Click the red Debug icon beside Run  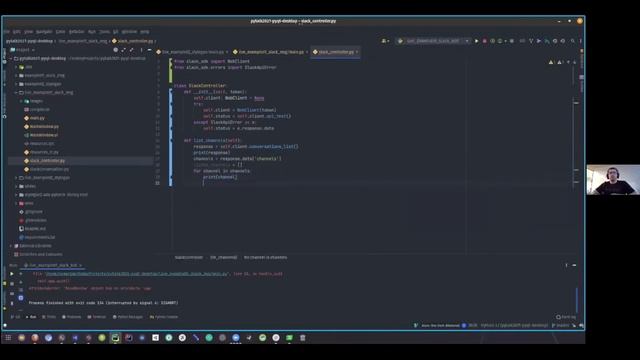484,41
